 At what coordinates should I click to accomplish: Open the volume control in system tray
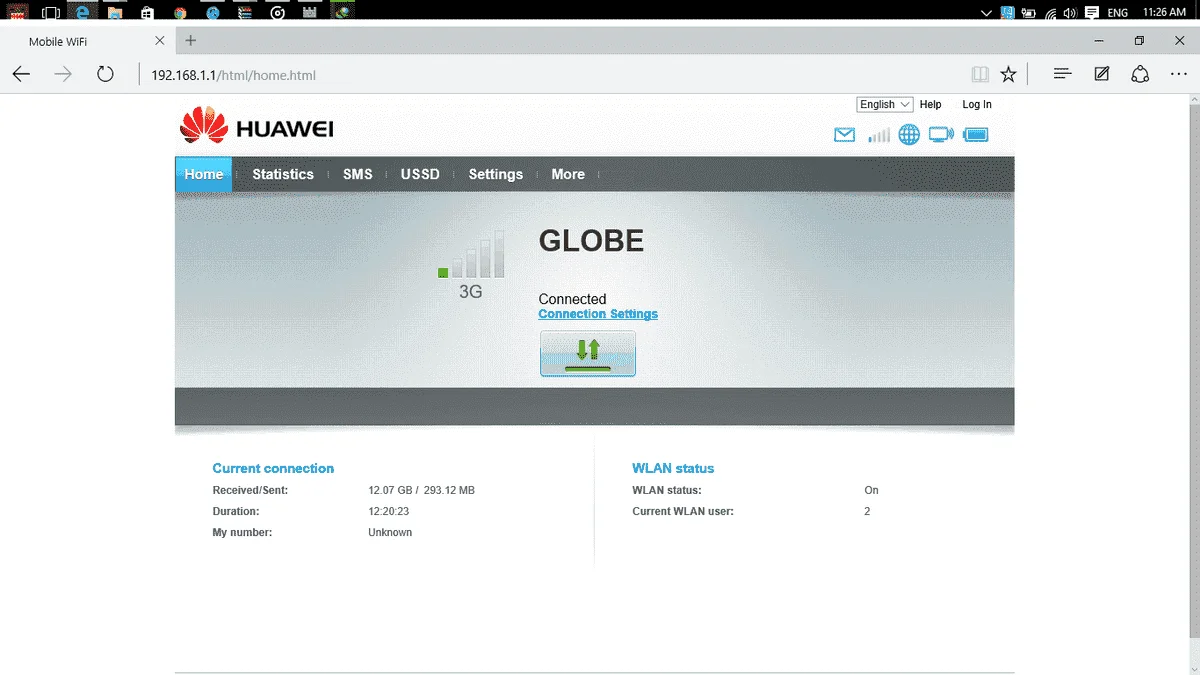click(1070, 13)
